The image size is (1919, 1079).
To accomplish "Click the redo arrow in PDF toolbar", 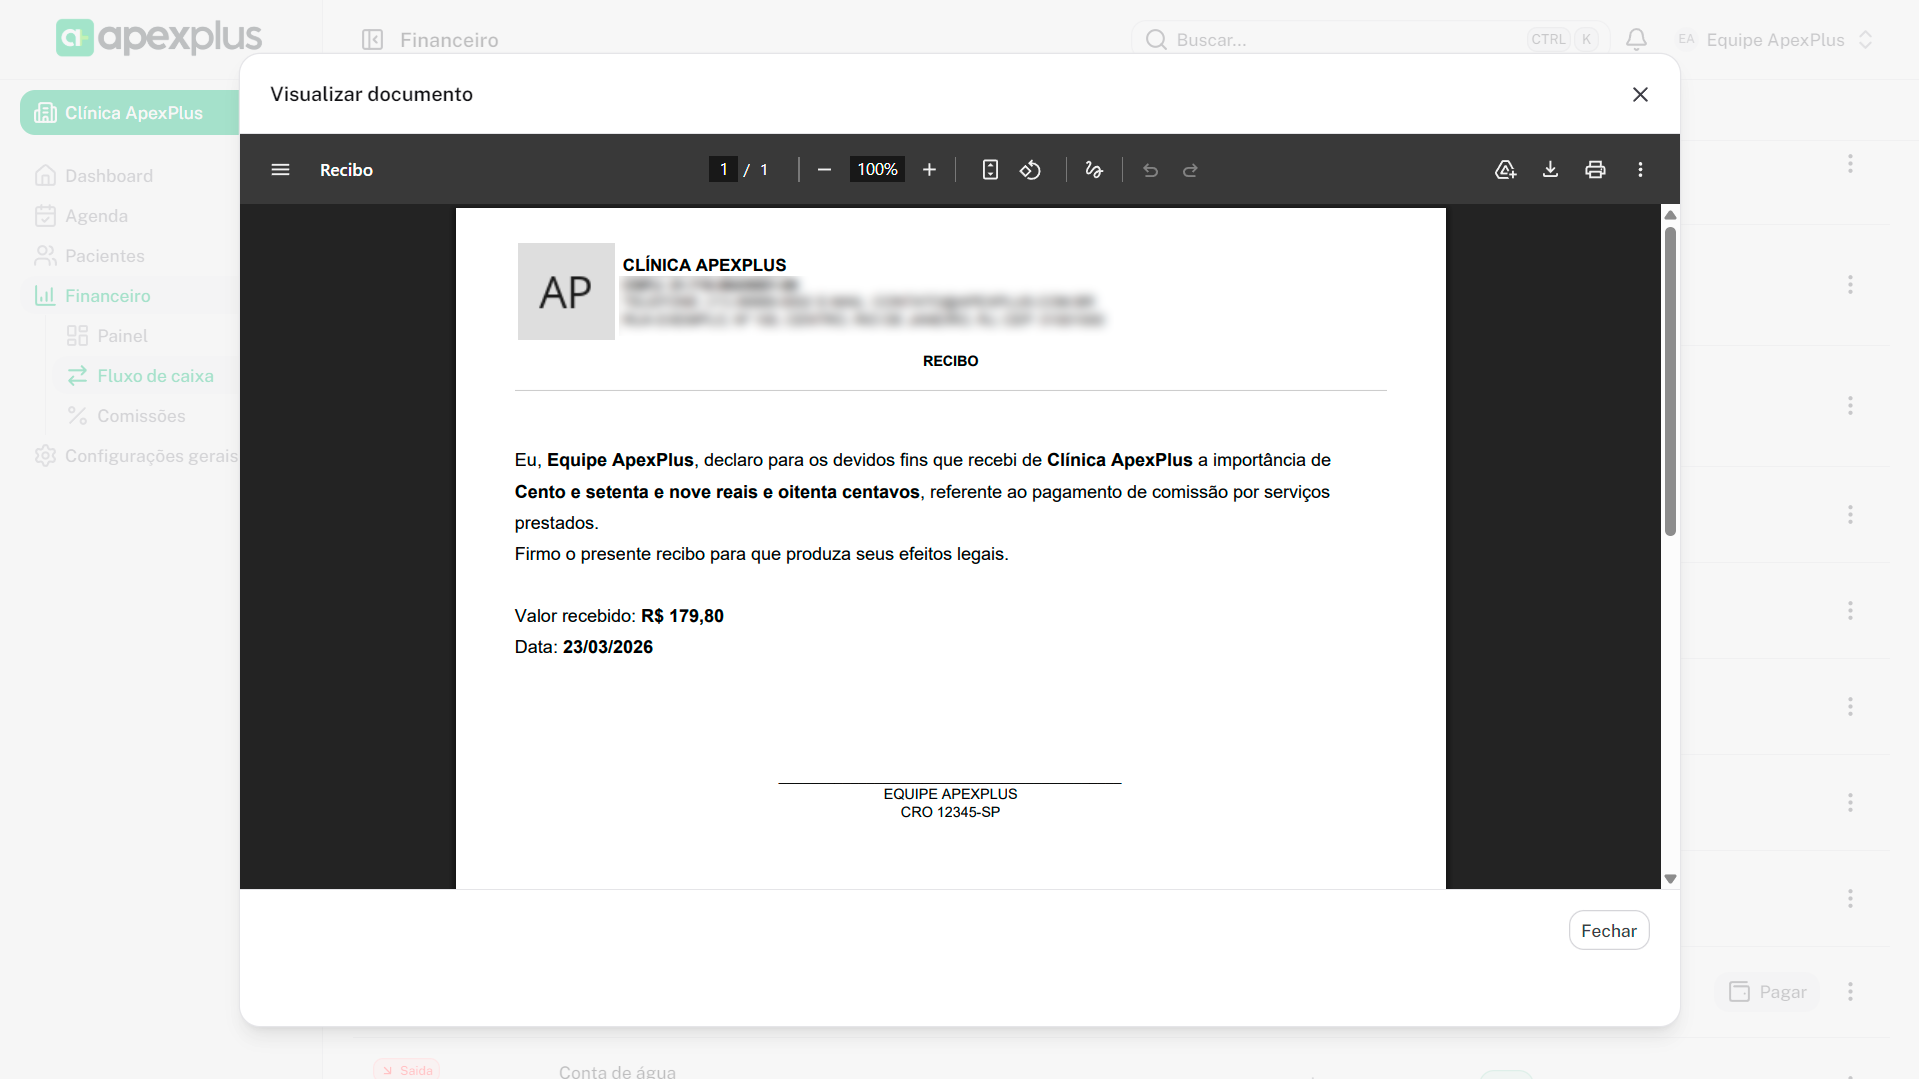I will [x=1190, y=170].
